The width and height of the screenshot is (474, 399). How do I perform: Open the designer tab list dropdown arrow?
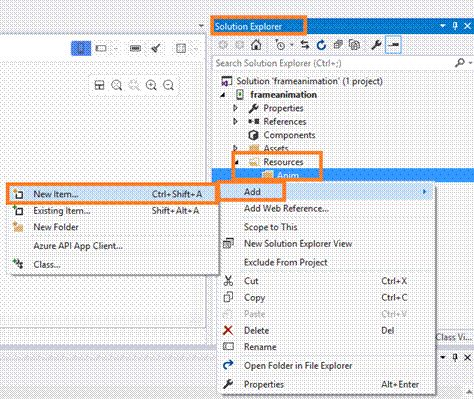point(201,26)
